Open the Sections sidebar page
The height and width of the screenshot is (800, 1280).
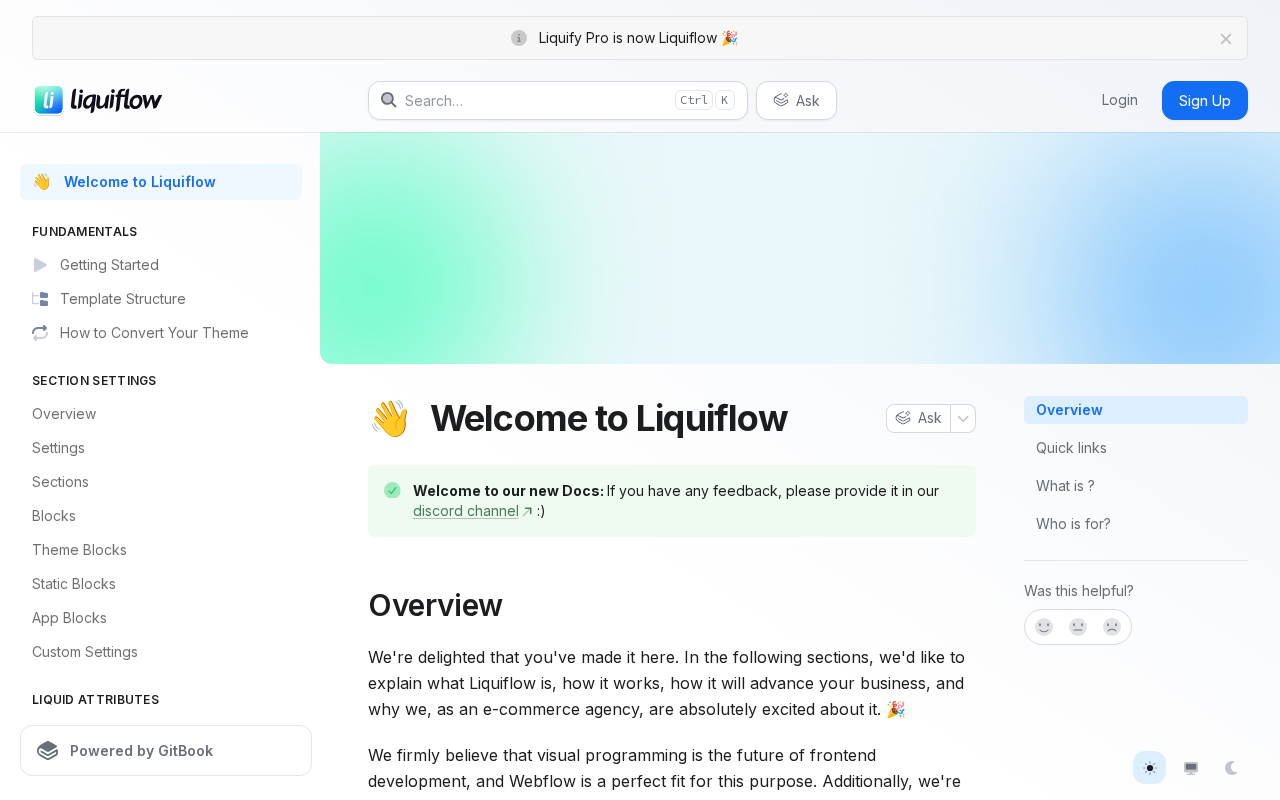[161, 482]
